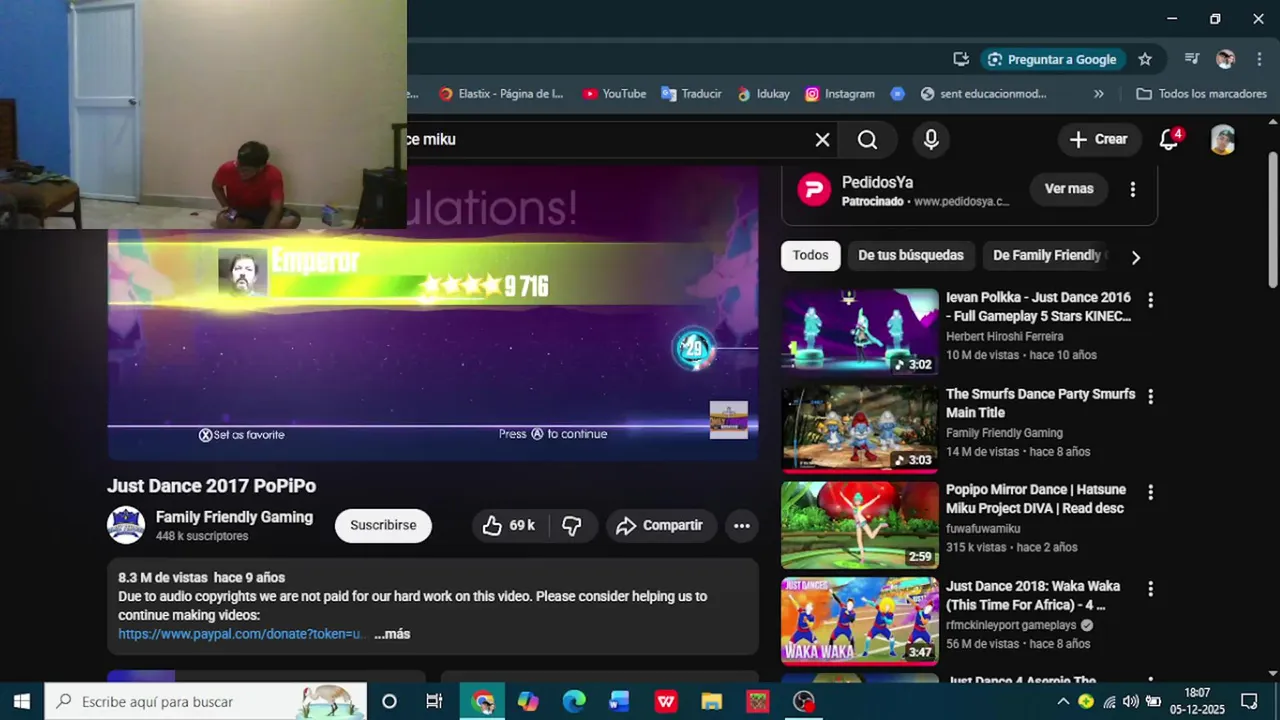Open Task View on the taskbar
This screenshot has width=1280, height=720.
click(x=434, y=702)
